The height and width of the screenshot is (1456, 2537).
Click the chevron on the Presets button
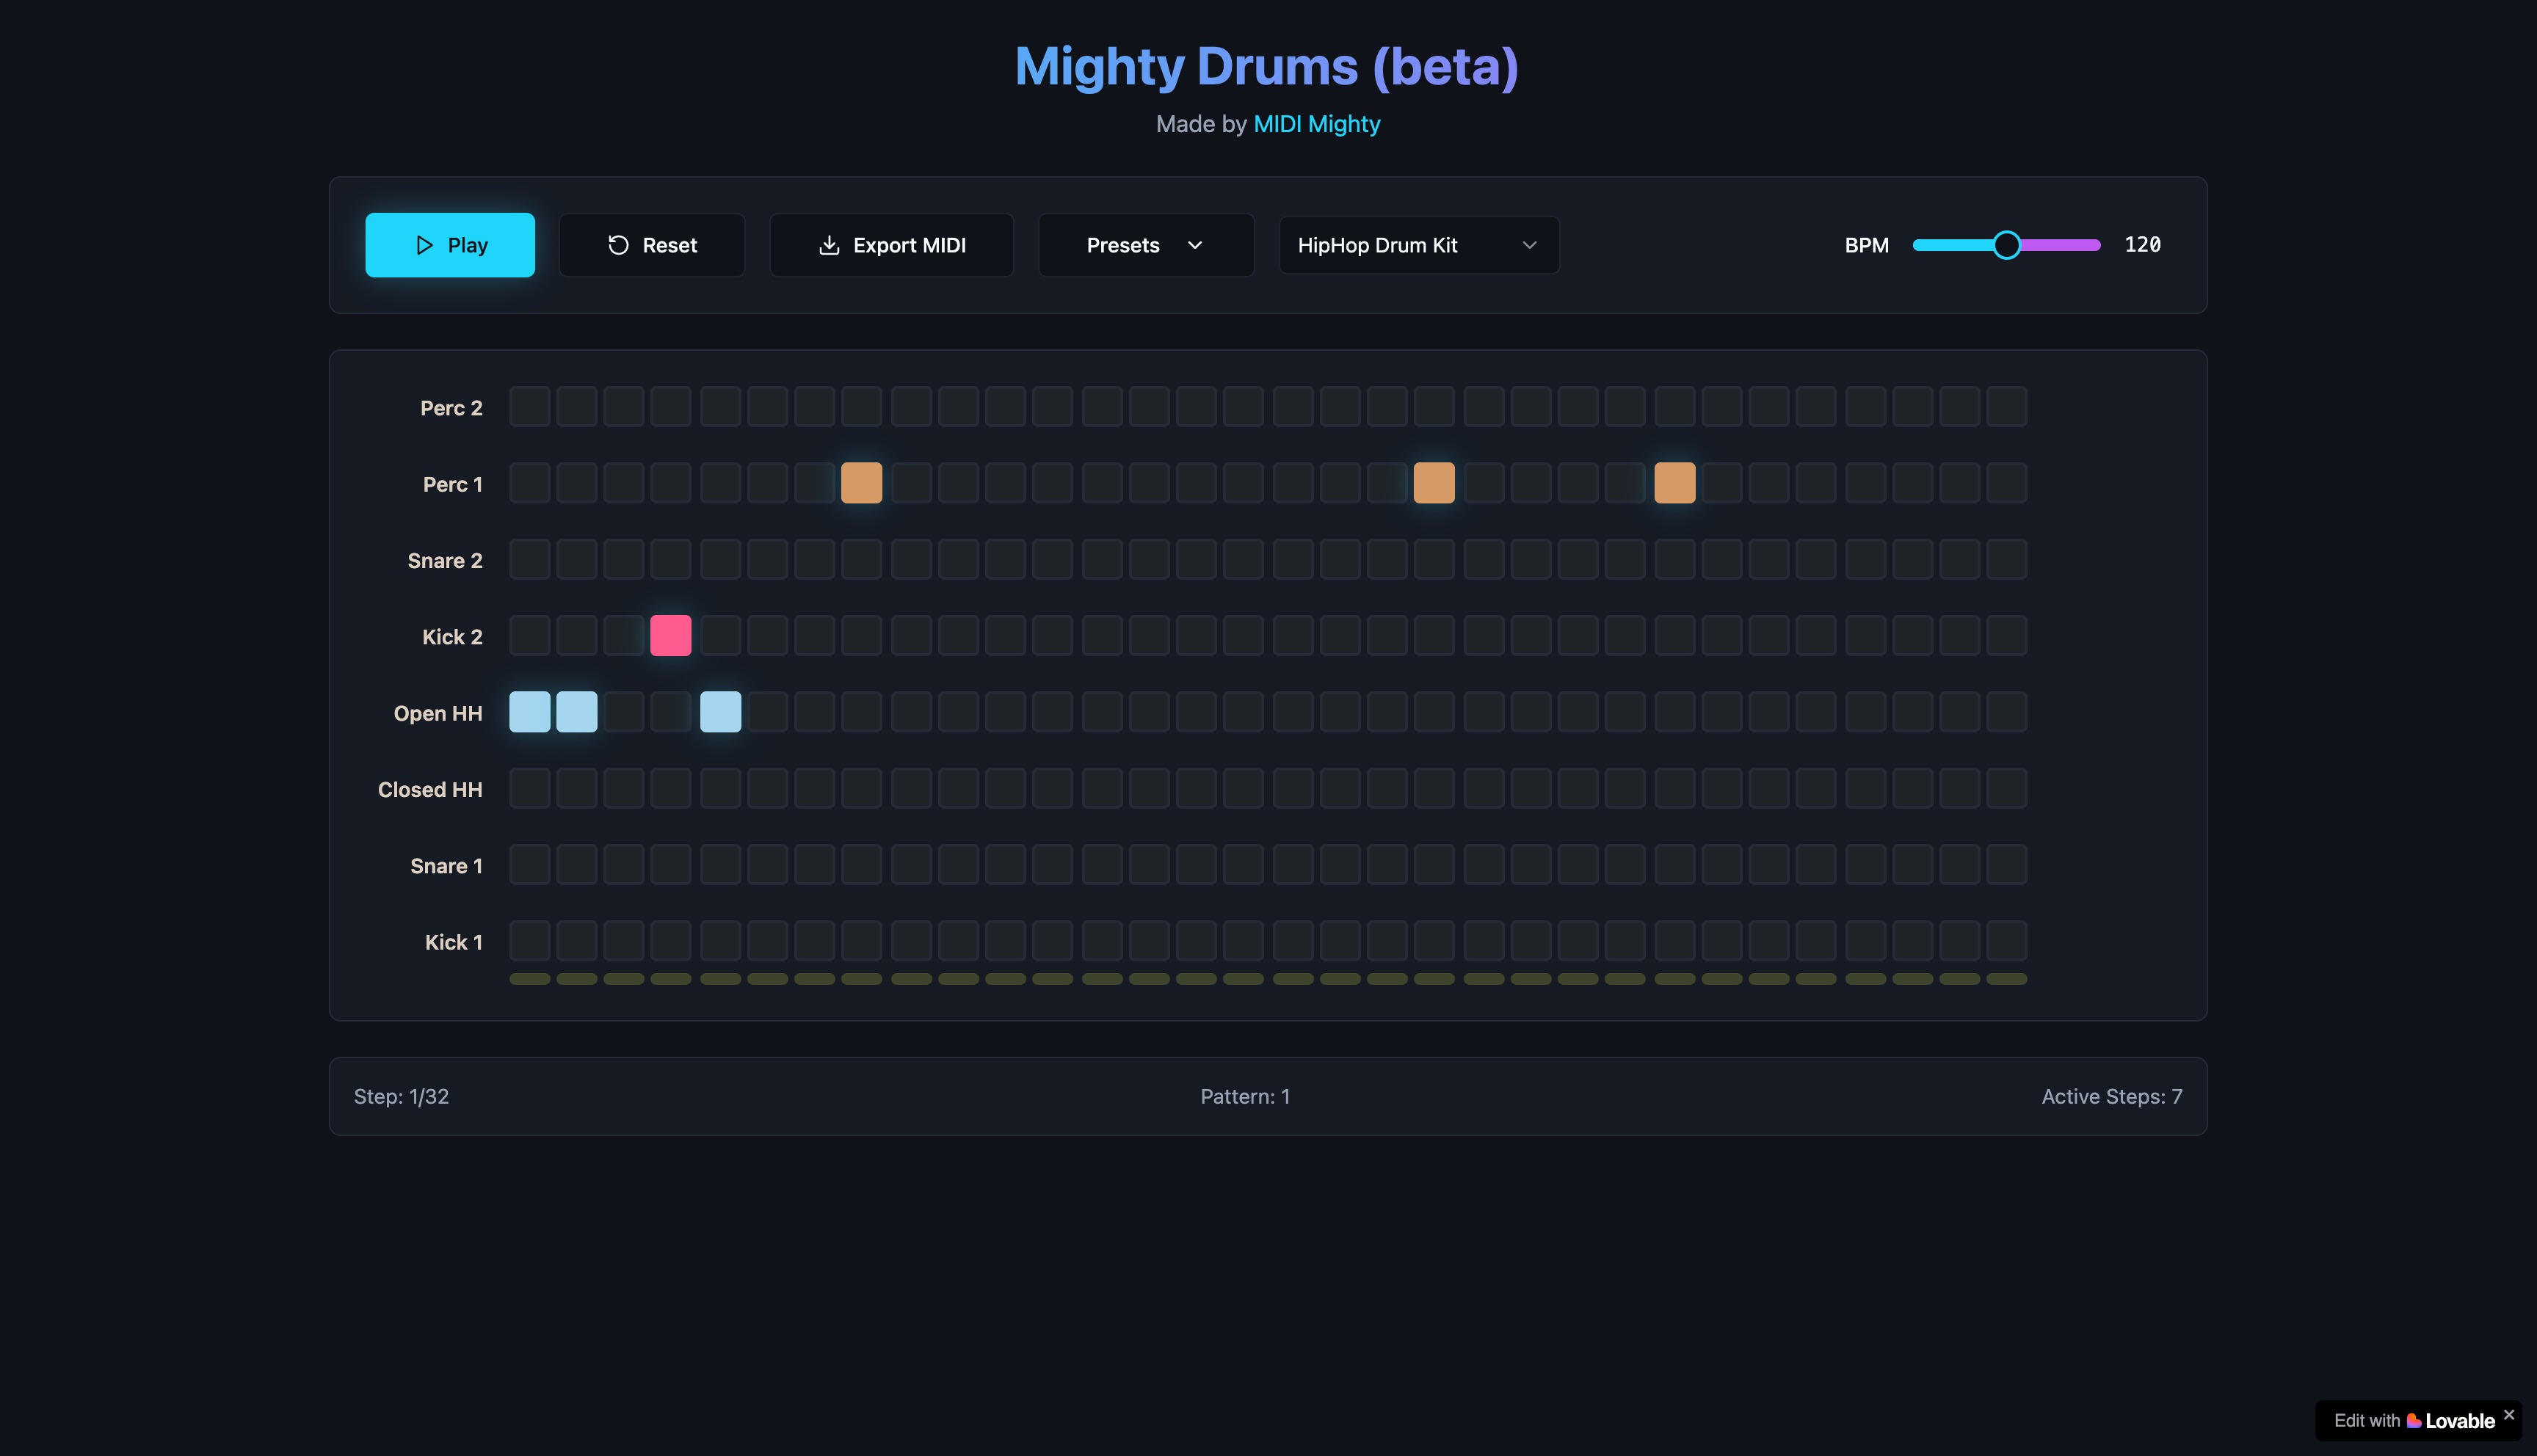1197,246
